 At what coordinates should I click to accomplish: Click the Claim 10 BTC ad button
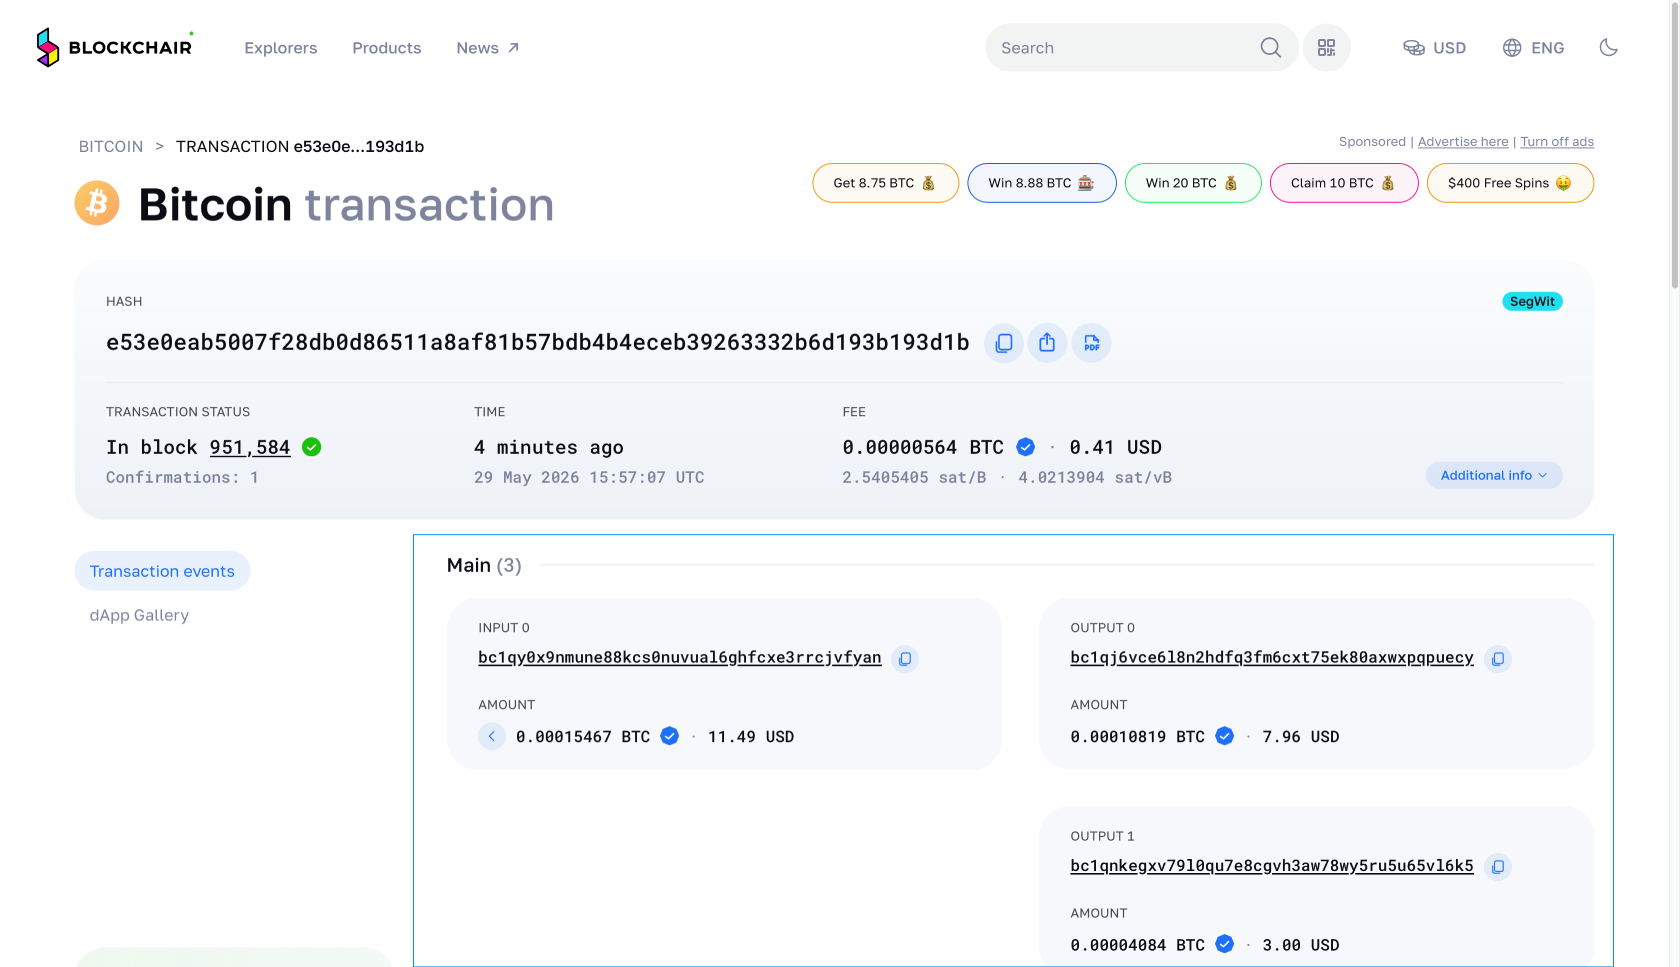coord(1344,183)
